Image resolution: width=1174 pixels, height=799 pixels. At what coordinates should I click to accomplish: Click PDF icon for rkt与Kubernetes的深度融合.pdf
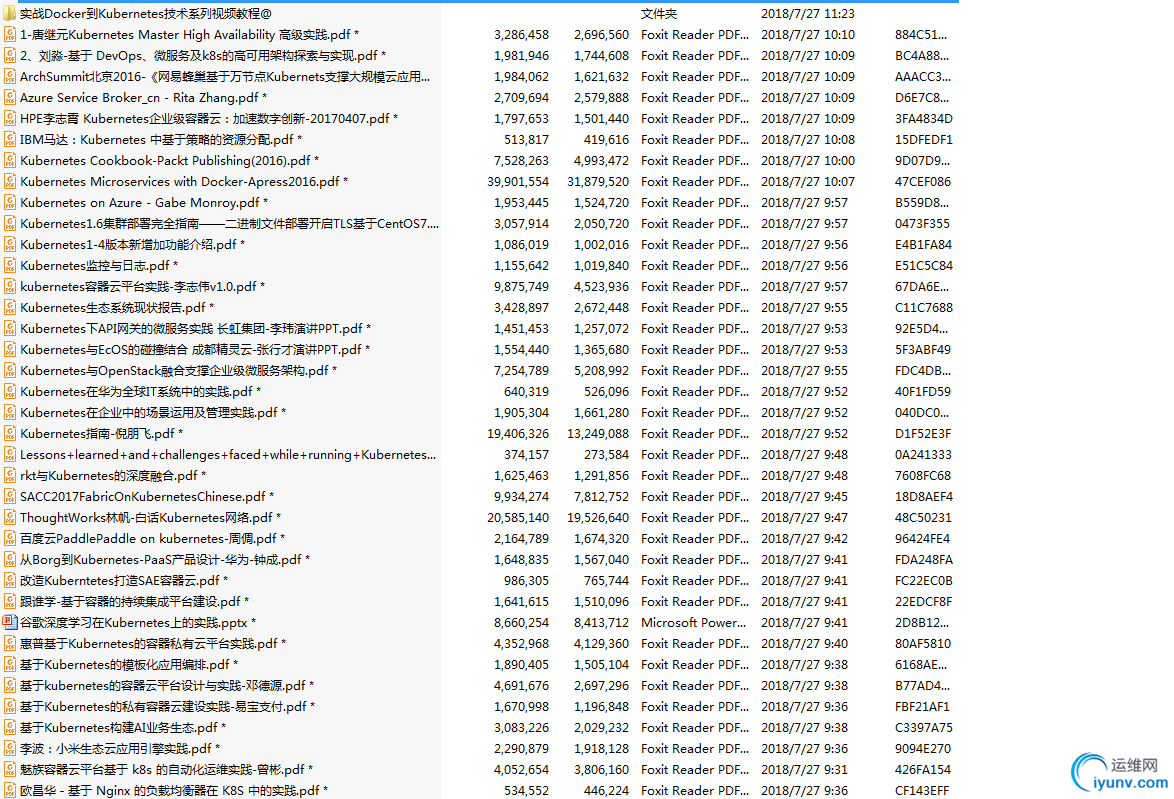(x=10, y=476)
